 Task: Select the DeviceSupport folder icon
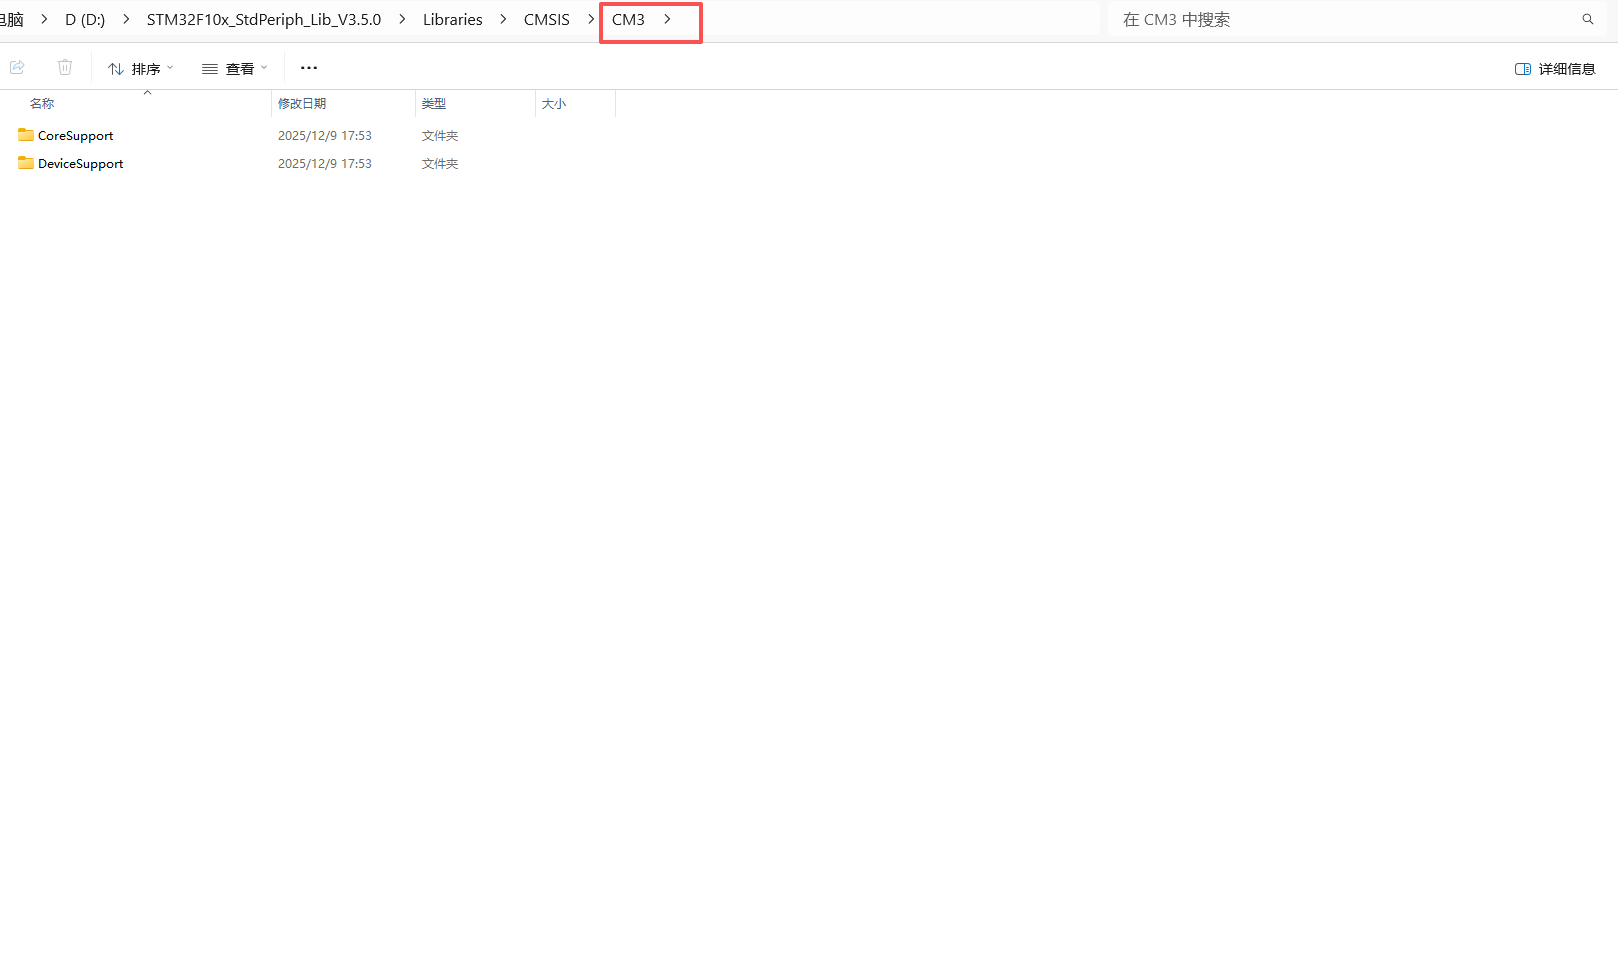click(x=26, y=163)
